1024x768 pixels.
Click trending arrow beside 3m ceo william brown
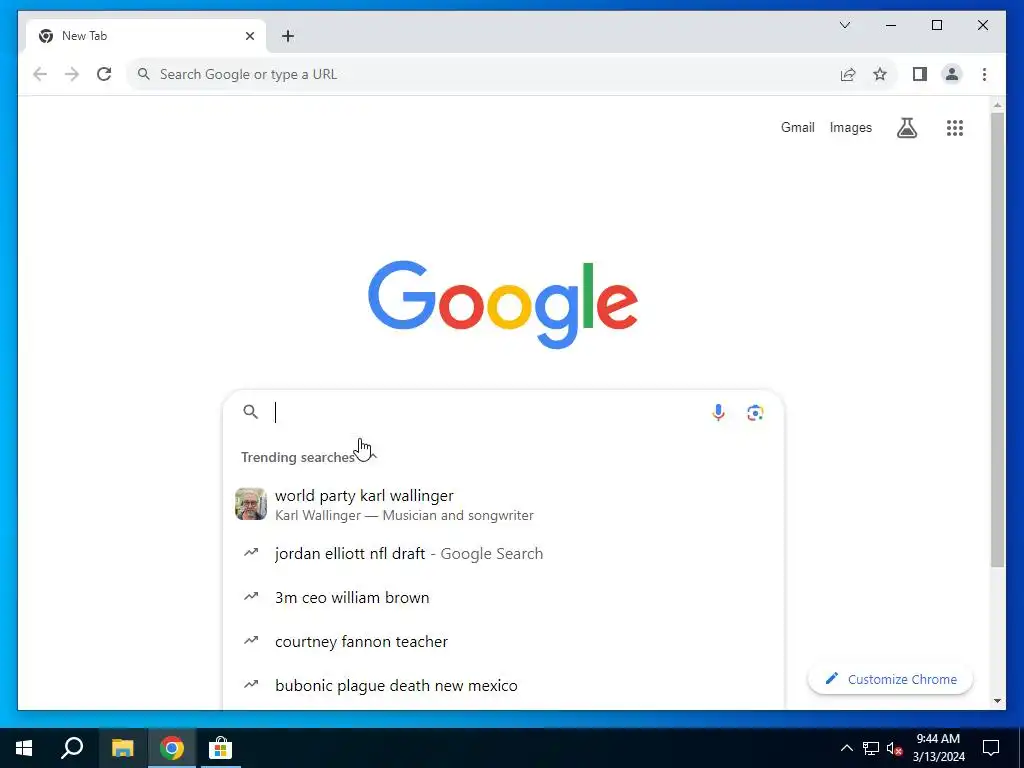click(251, 597)
